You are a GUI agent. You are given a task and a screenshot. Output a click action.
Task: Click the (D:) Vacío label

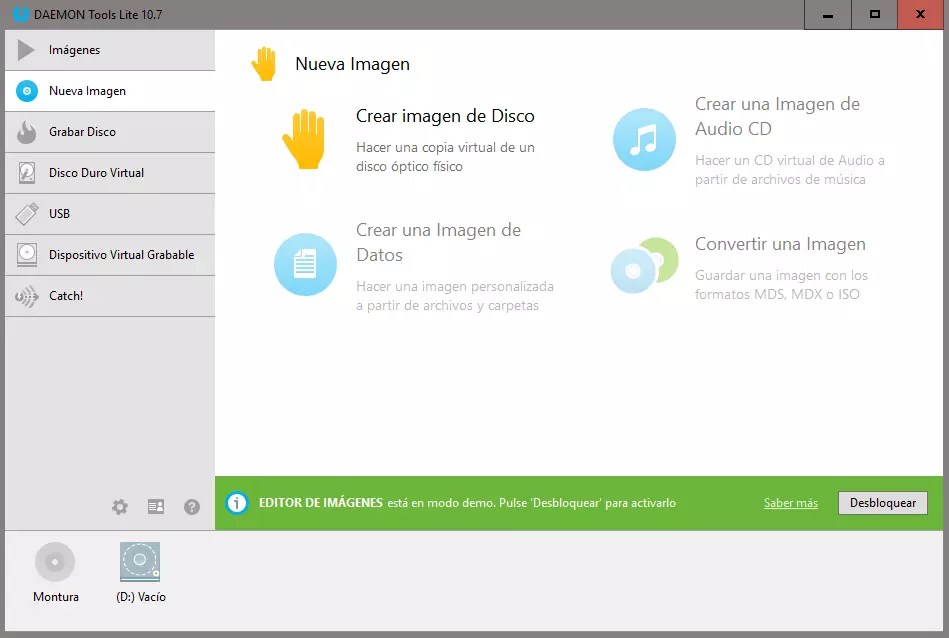pos(140,597)
